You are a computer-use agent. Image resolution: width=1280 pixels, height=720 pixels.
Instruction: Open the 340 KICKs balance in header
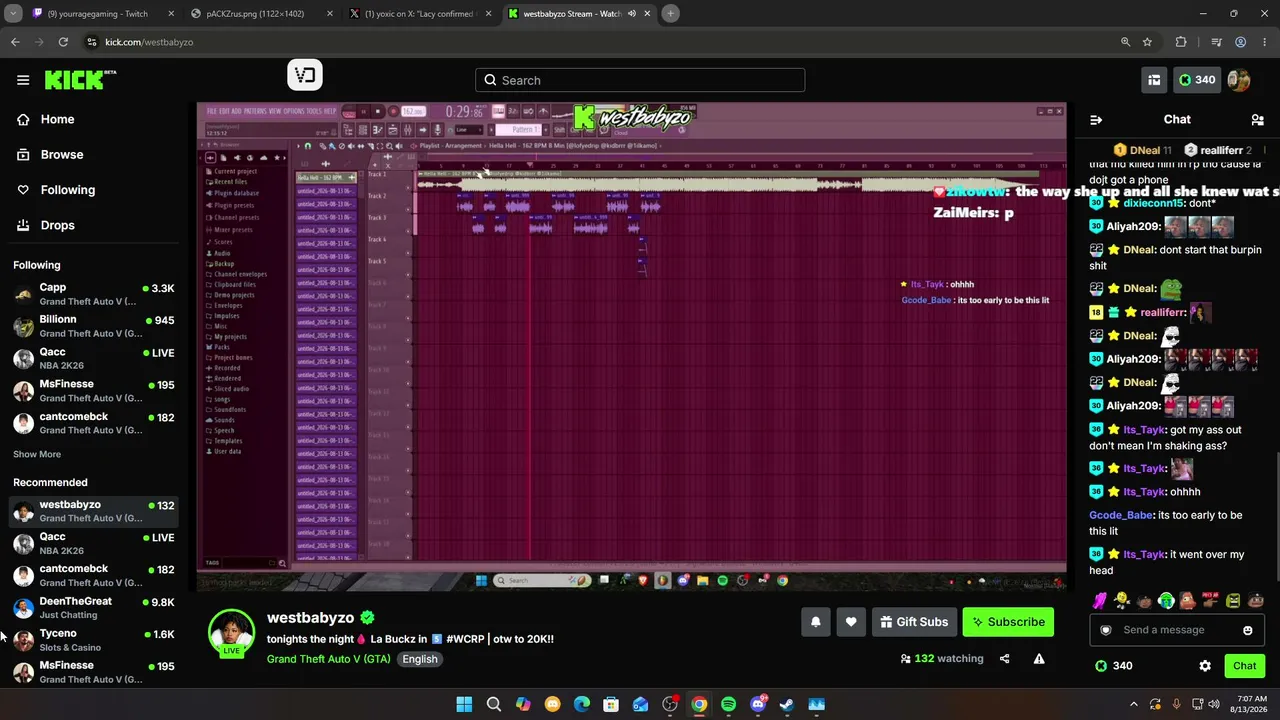click(x=1197, y=80)
